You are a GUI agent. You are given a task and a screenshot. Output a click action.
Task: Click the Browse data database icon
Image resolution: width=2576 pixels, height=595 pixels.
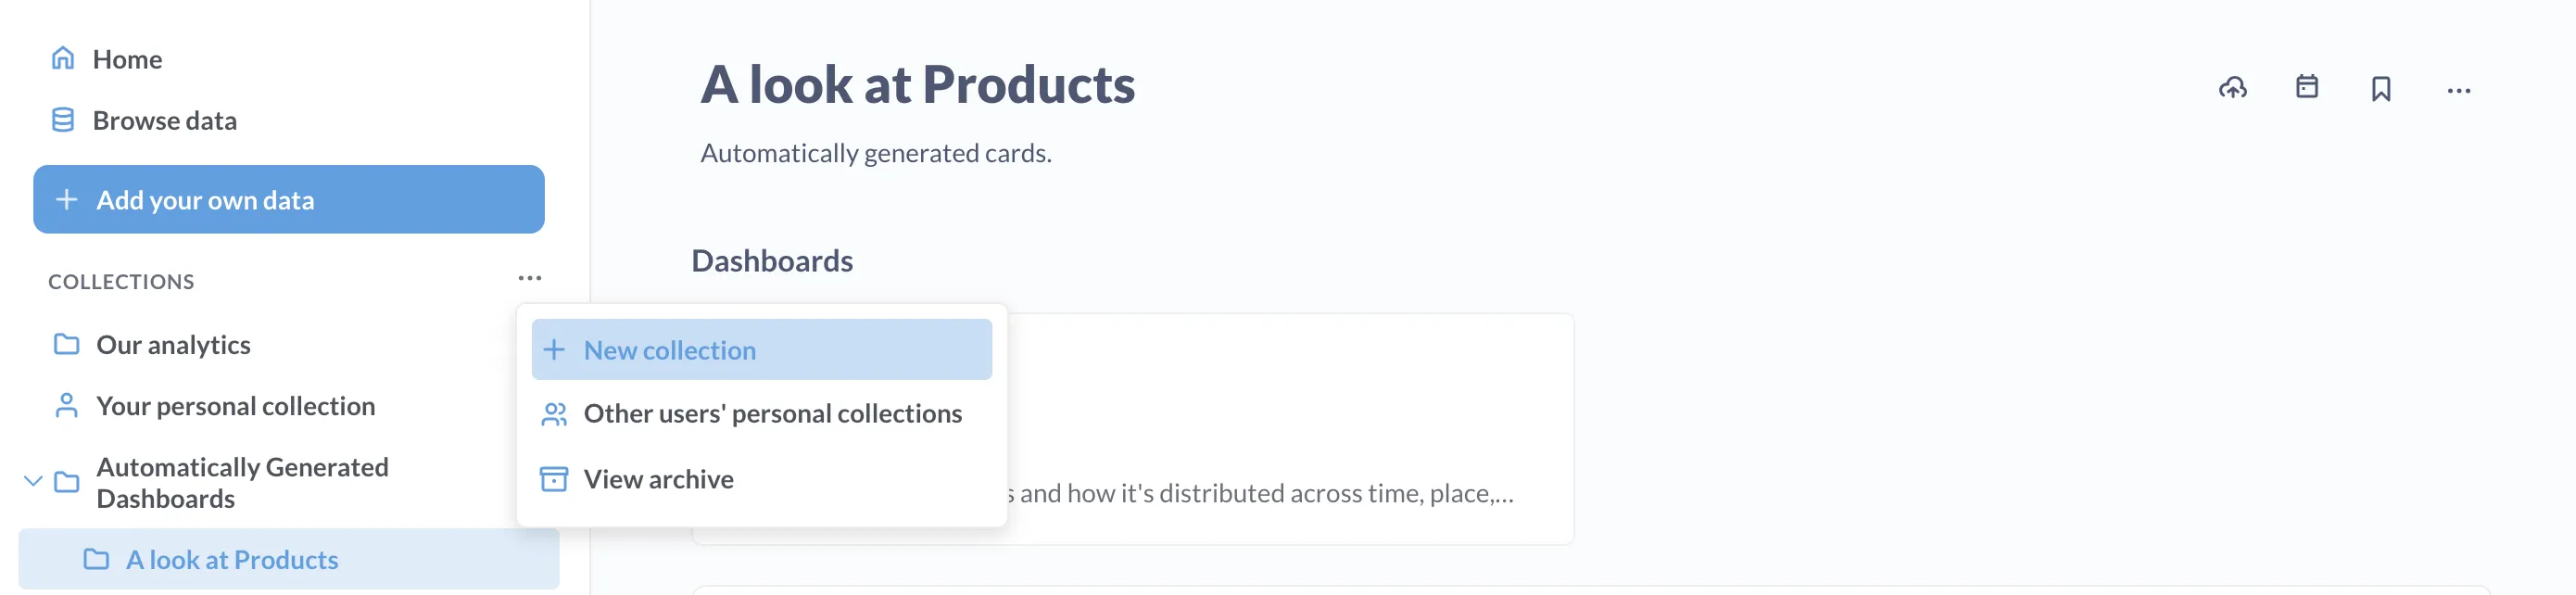point(63,120)
